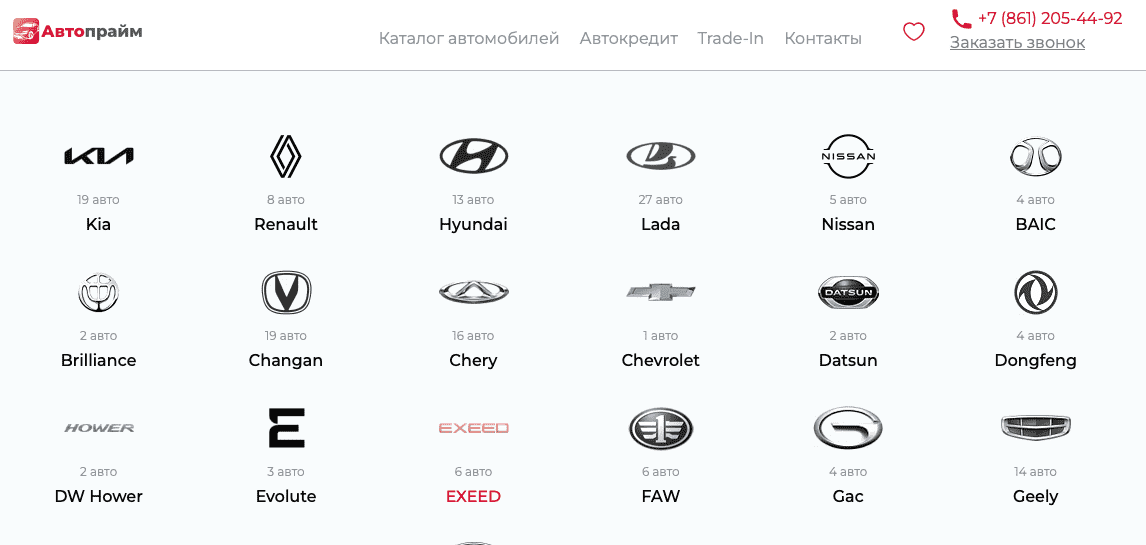1146x545 pixels.
Task: Click the Chevrolet bowtie logo
Action: click(x=660, y=292)
